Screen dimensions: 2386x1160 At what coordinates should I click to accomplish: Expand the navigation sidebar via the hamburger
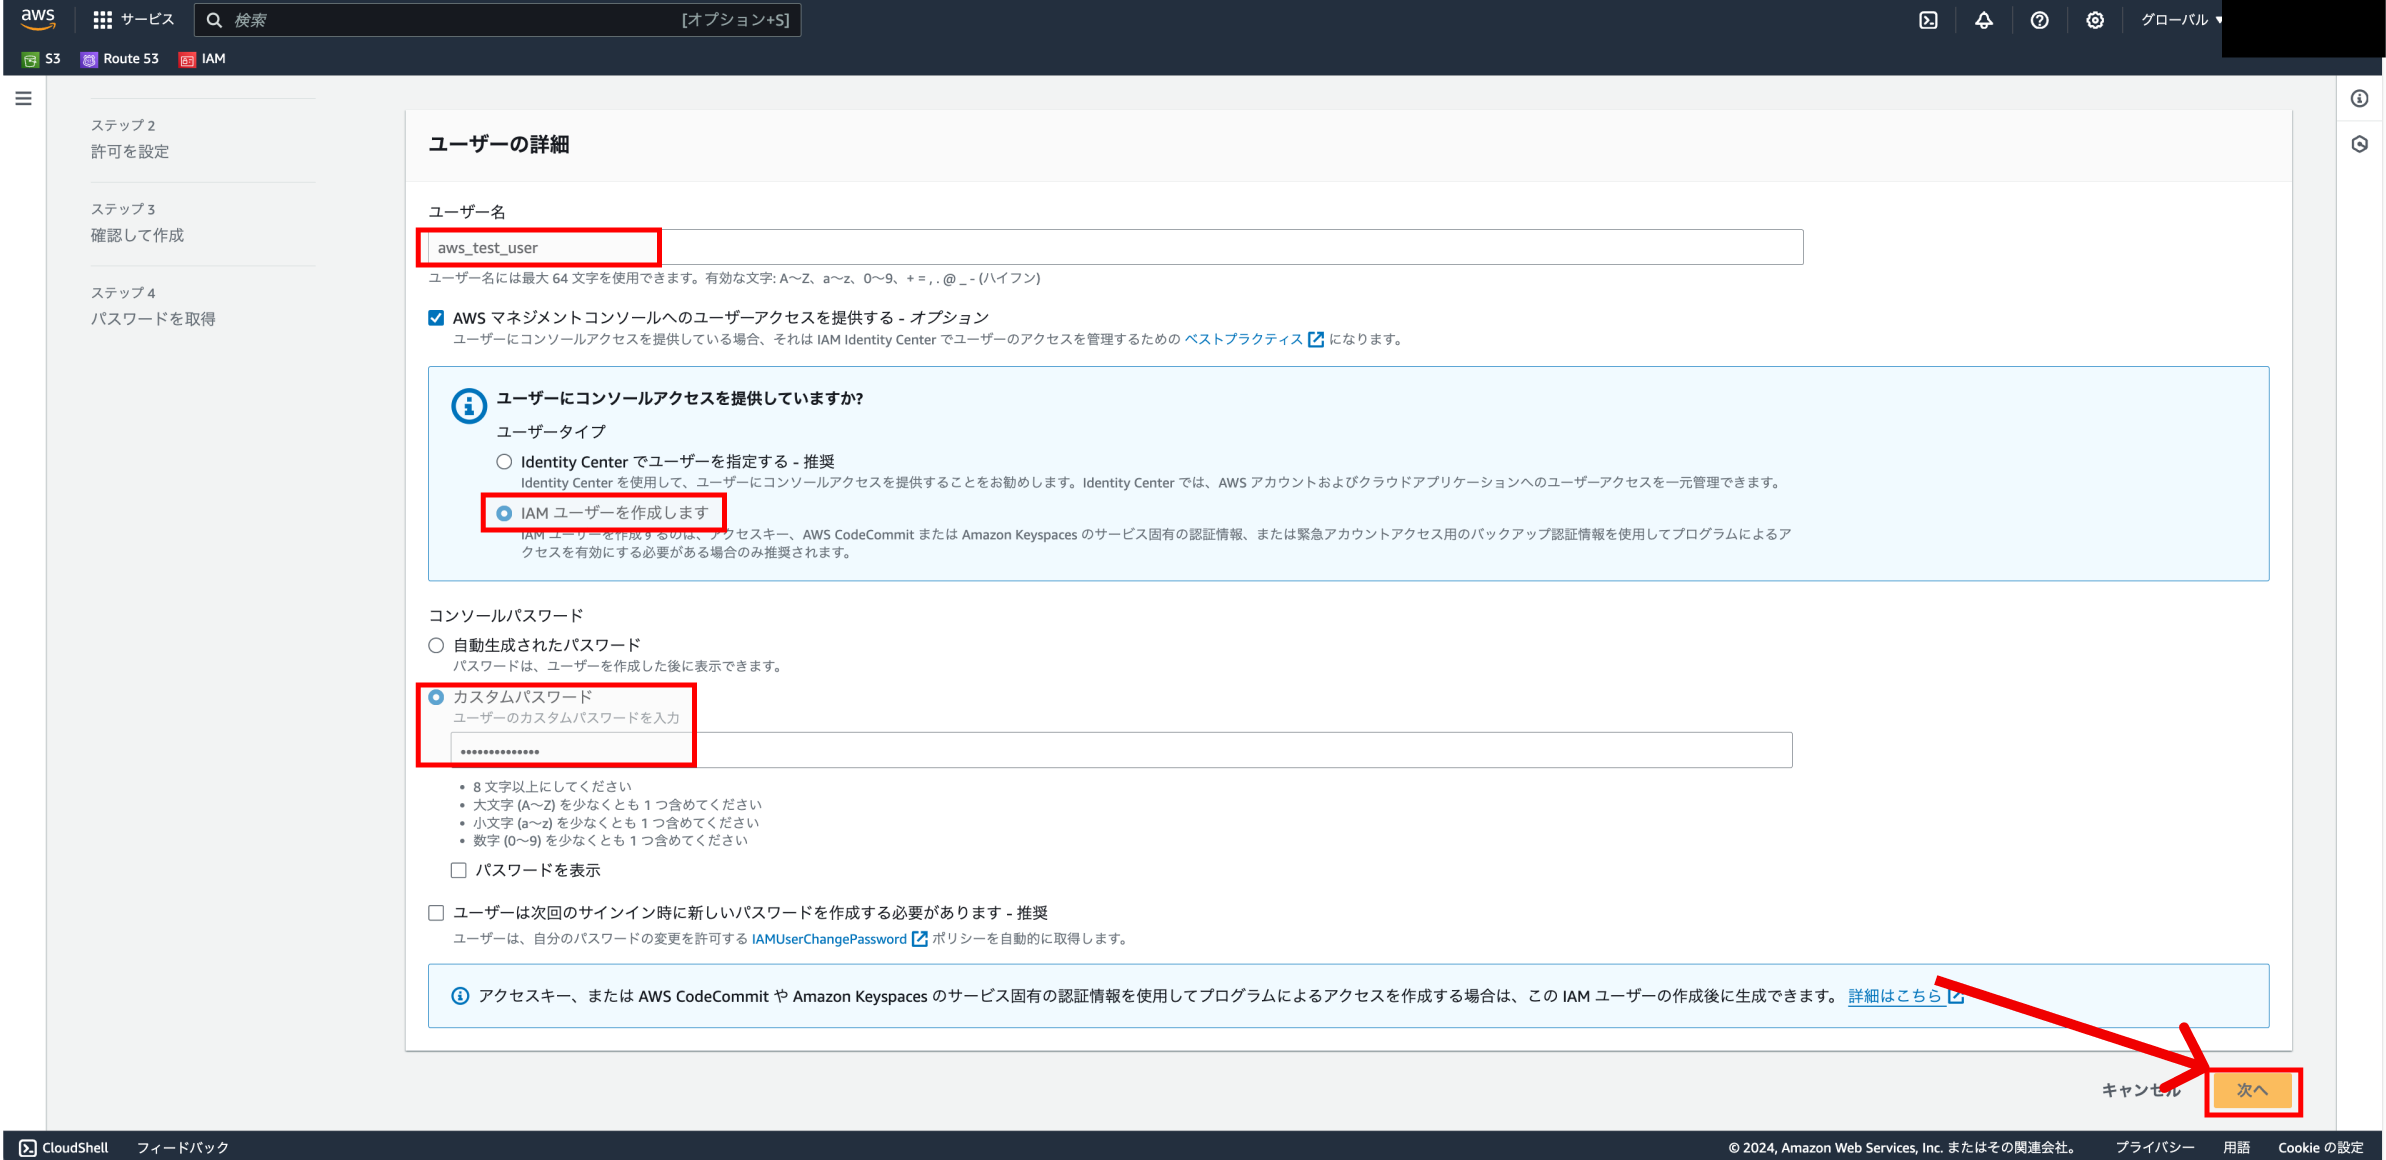tap(23, 98)
